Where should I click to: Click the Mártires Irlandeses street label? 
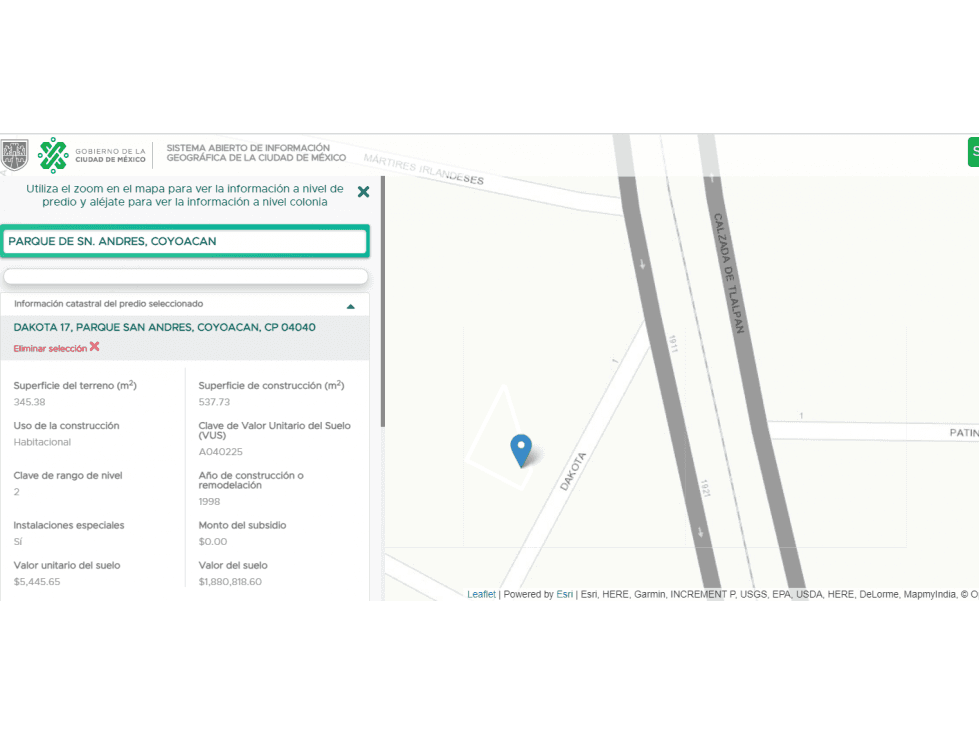coord(423,169)
